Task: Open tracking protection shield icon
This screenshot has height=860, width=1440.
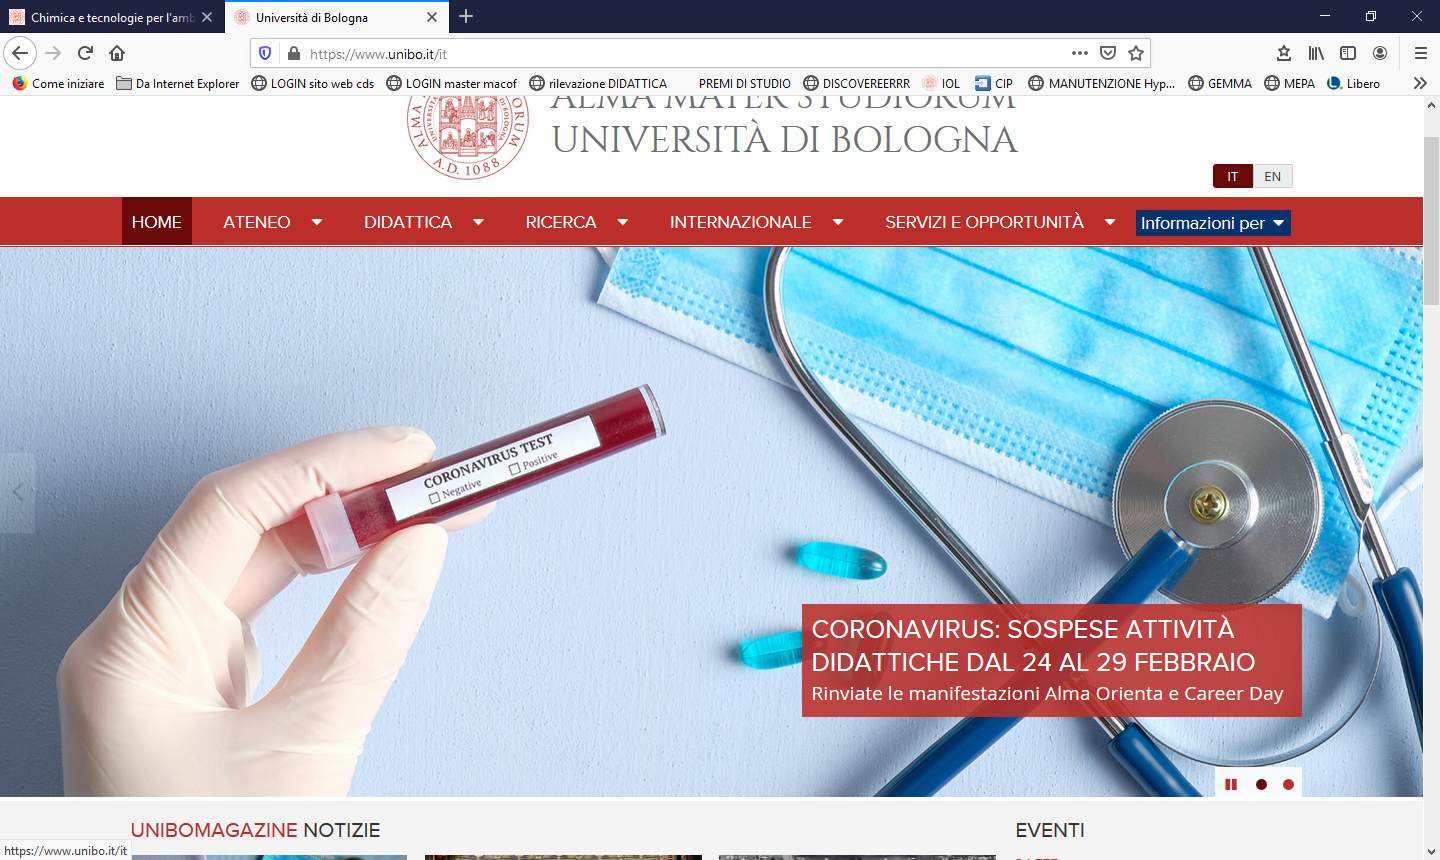Action: 265,53
